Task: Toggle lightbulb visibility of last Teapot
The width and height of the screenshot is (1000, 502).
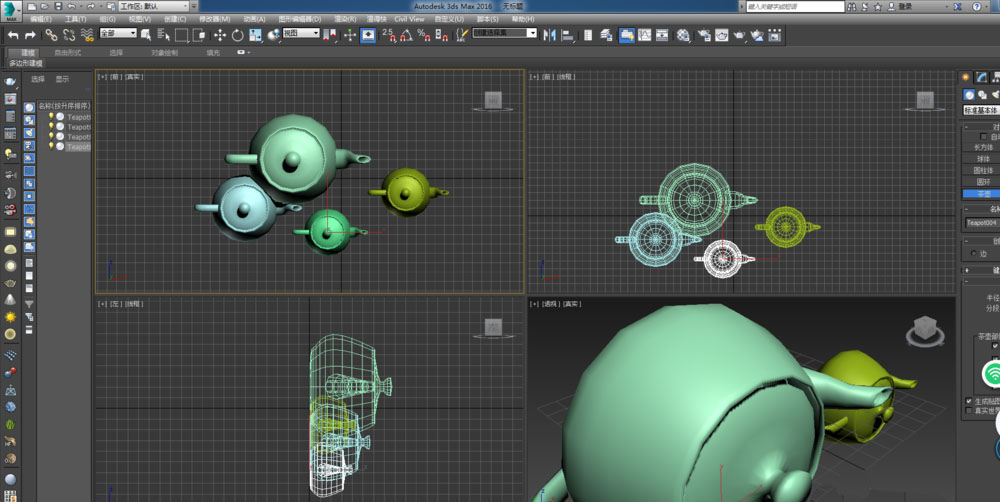Action: click(52, 146)
